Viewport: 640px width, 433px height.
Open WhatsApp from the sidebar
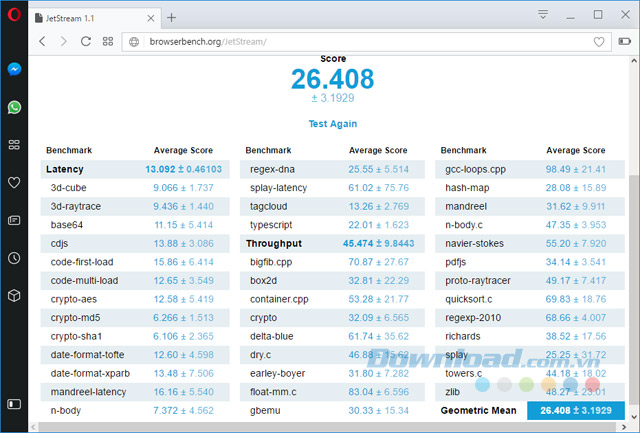[14, 107]
